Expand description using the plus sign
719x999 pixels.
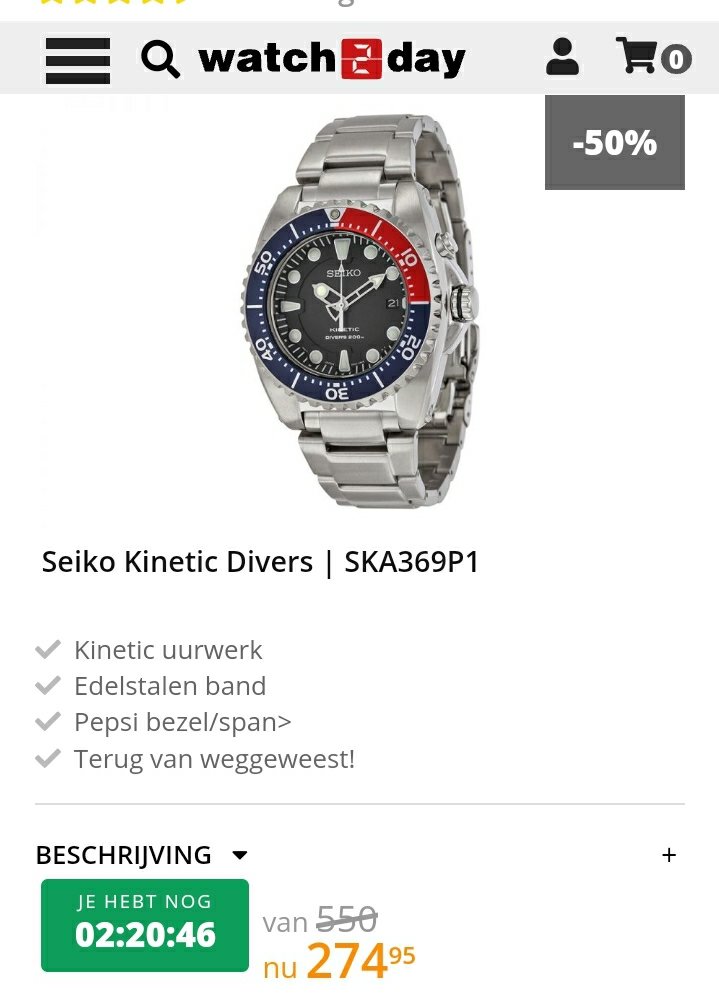[x=669, y=855]
